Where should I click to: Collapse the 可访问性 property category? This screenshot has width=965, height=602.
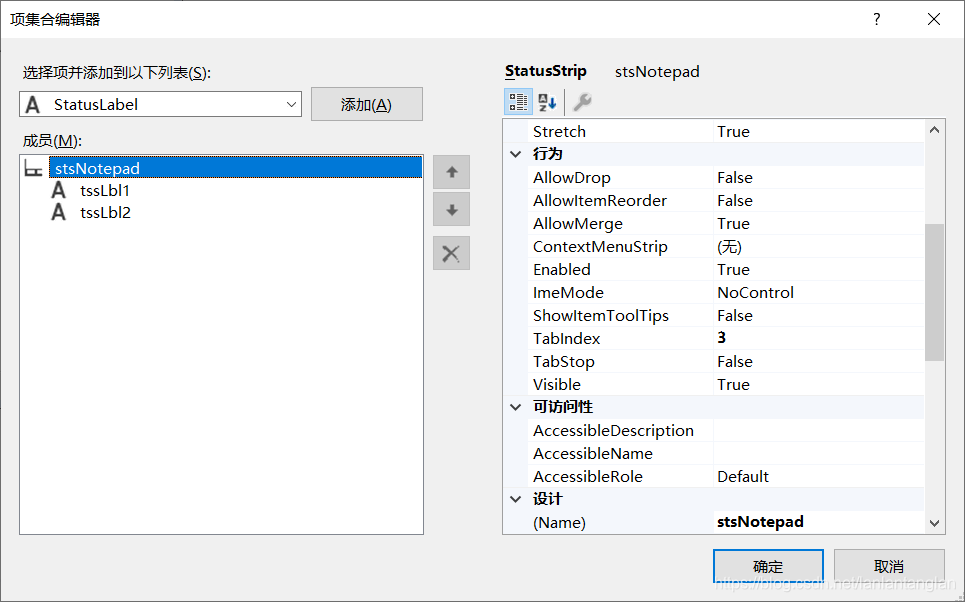[x=516, y=407]
